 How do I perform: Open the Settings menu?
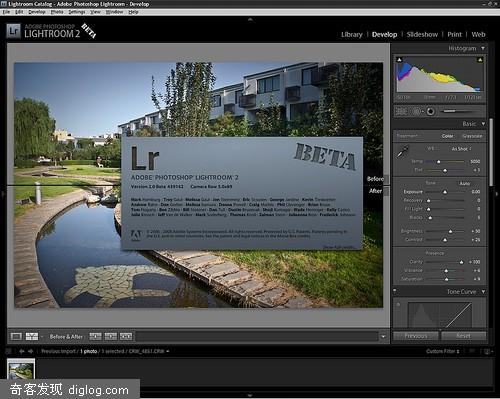click(x=77, y=12)
